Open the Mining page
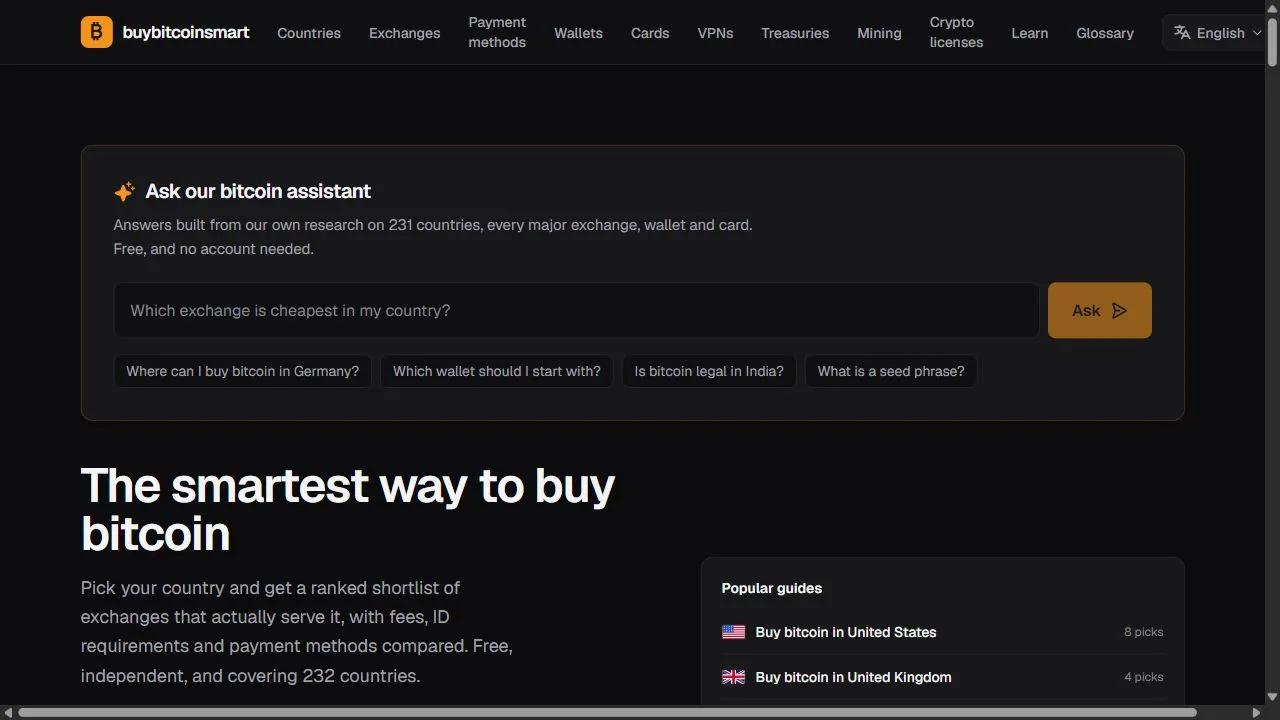Viewport: 1280px width, 720px height. click(x=879, y=33)
